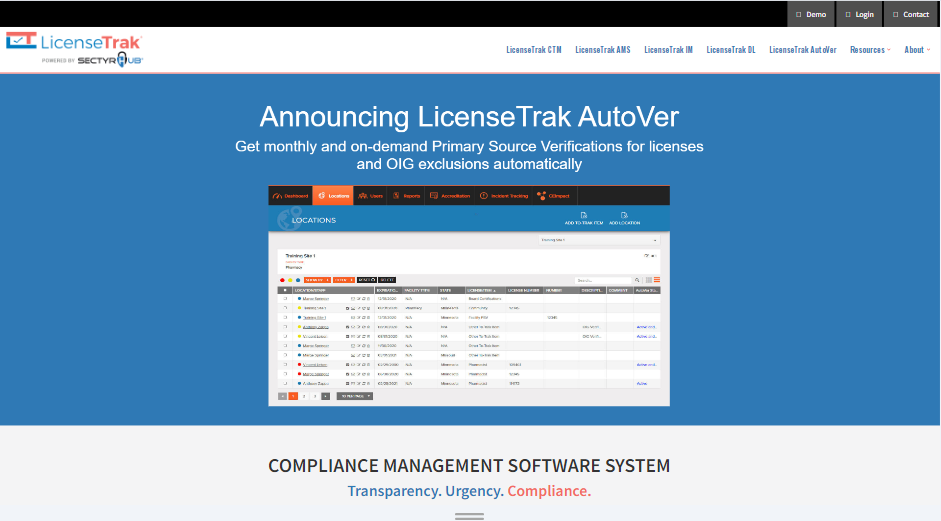941x521 pixels.
Task: Go to page 1 in pagination
Action: pyautogui.click(x=293, y=396)
